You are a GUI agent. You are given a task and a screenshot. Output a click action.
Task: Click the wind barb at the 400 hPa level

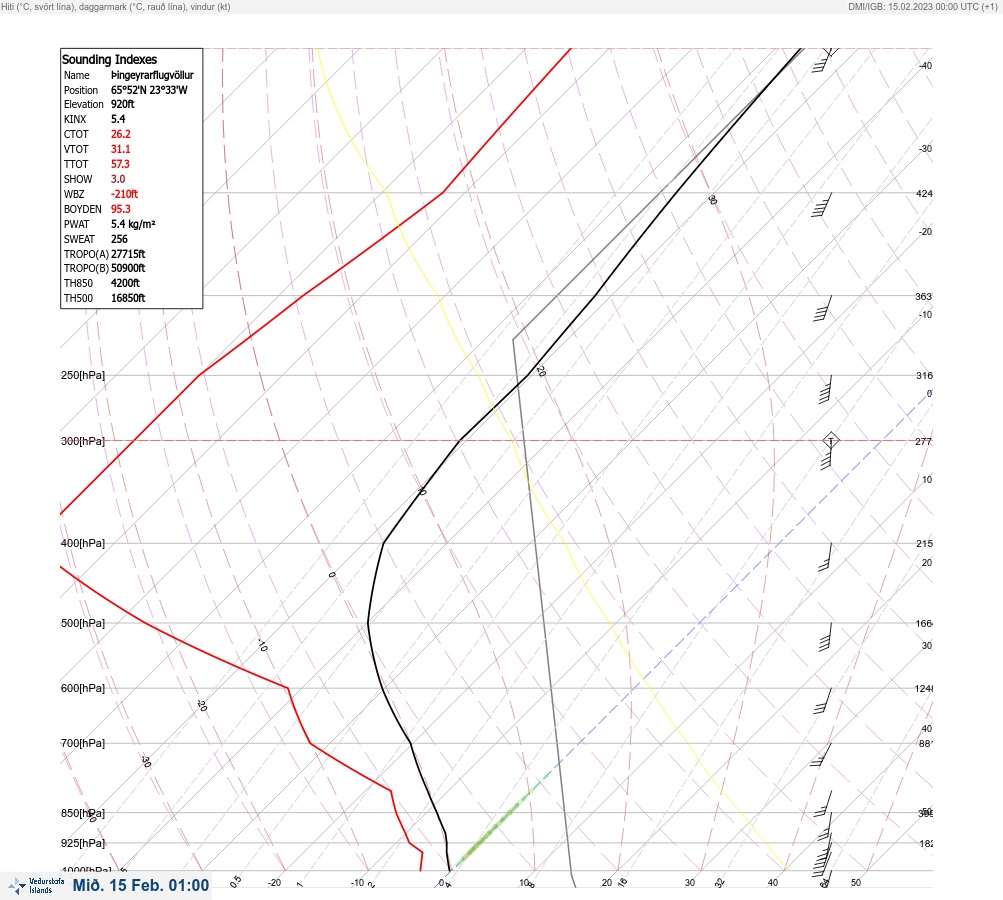826,557
